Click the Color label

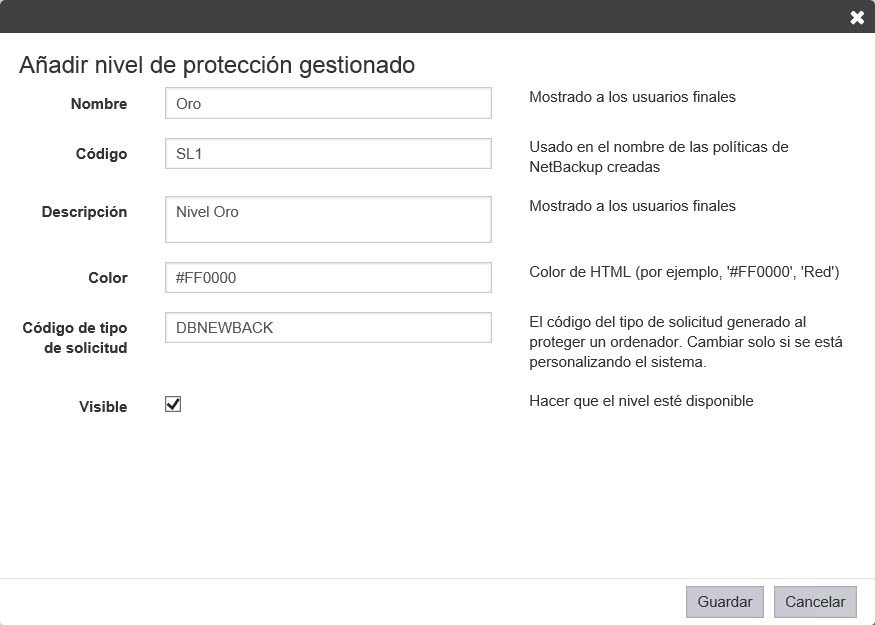point(108,278)
